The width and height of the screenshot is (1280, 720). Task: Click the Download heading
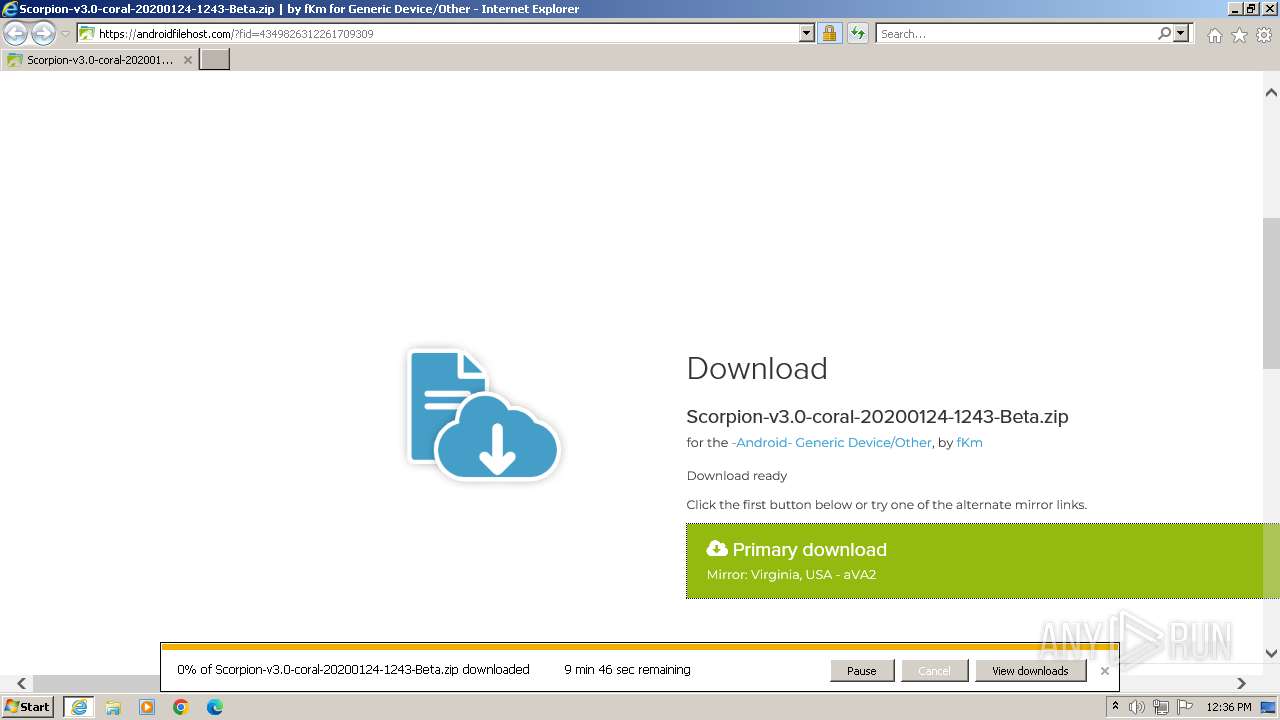pos(757,368)
